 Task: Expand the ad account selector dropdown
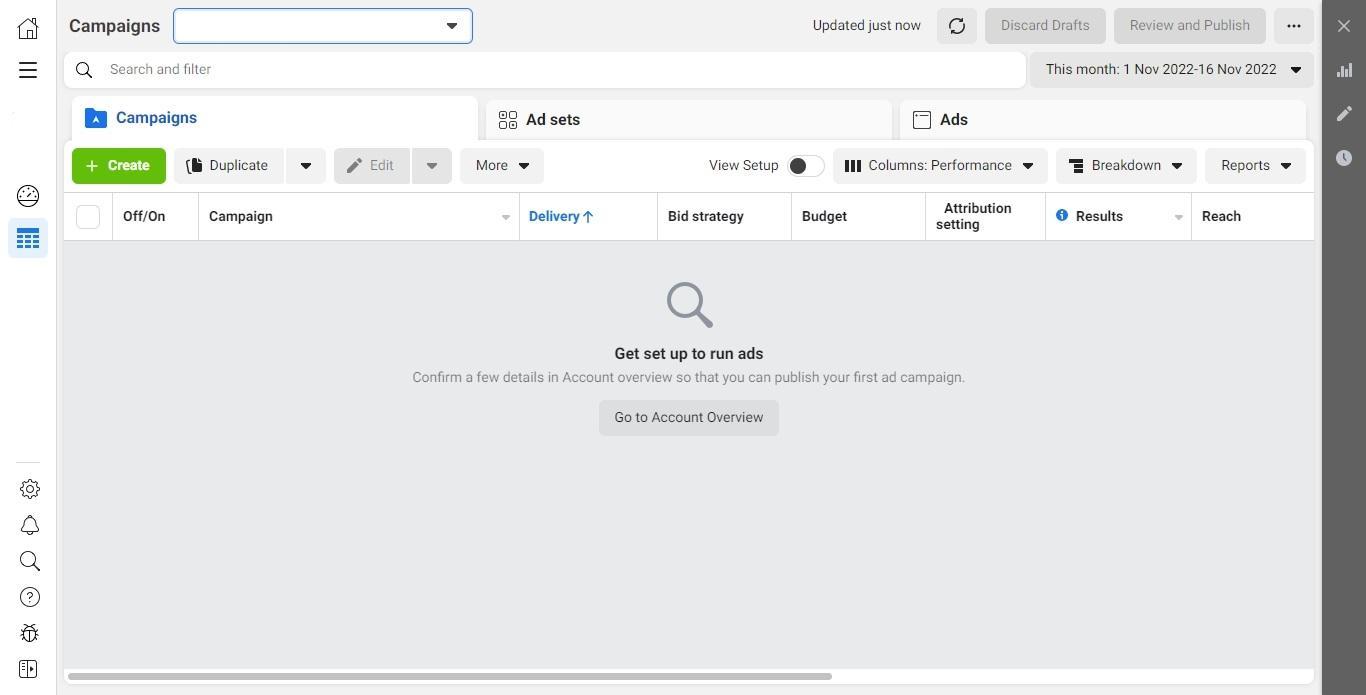click(x=322, y=26)
